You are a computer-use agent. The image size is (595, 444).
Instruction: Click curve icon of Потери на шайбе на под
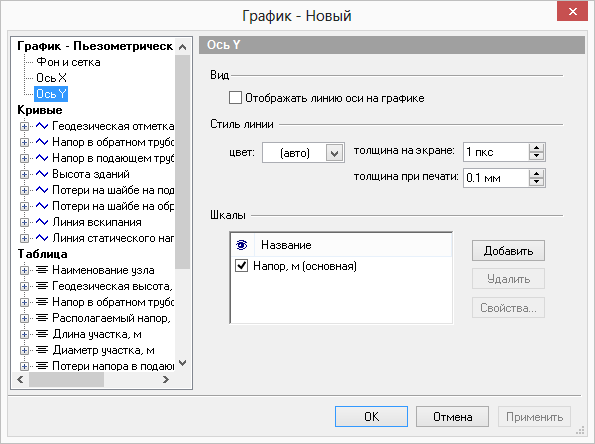click(x=42, y=190)
